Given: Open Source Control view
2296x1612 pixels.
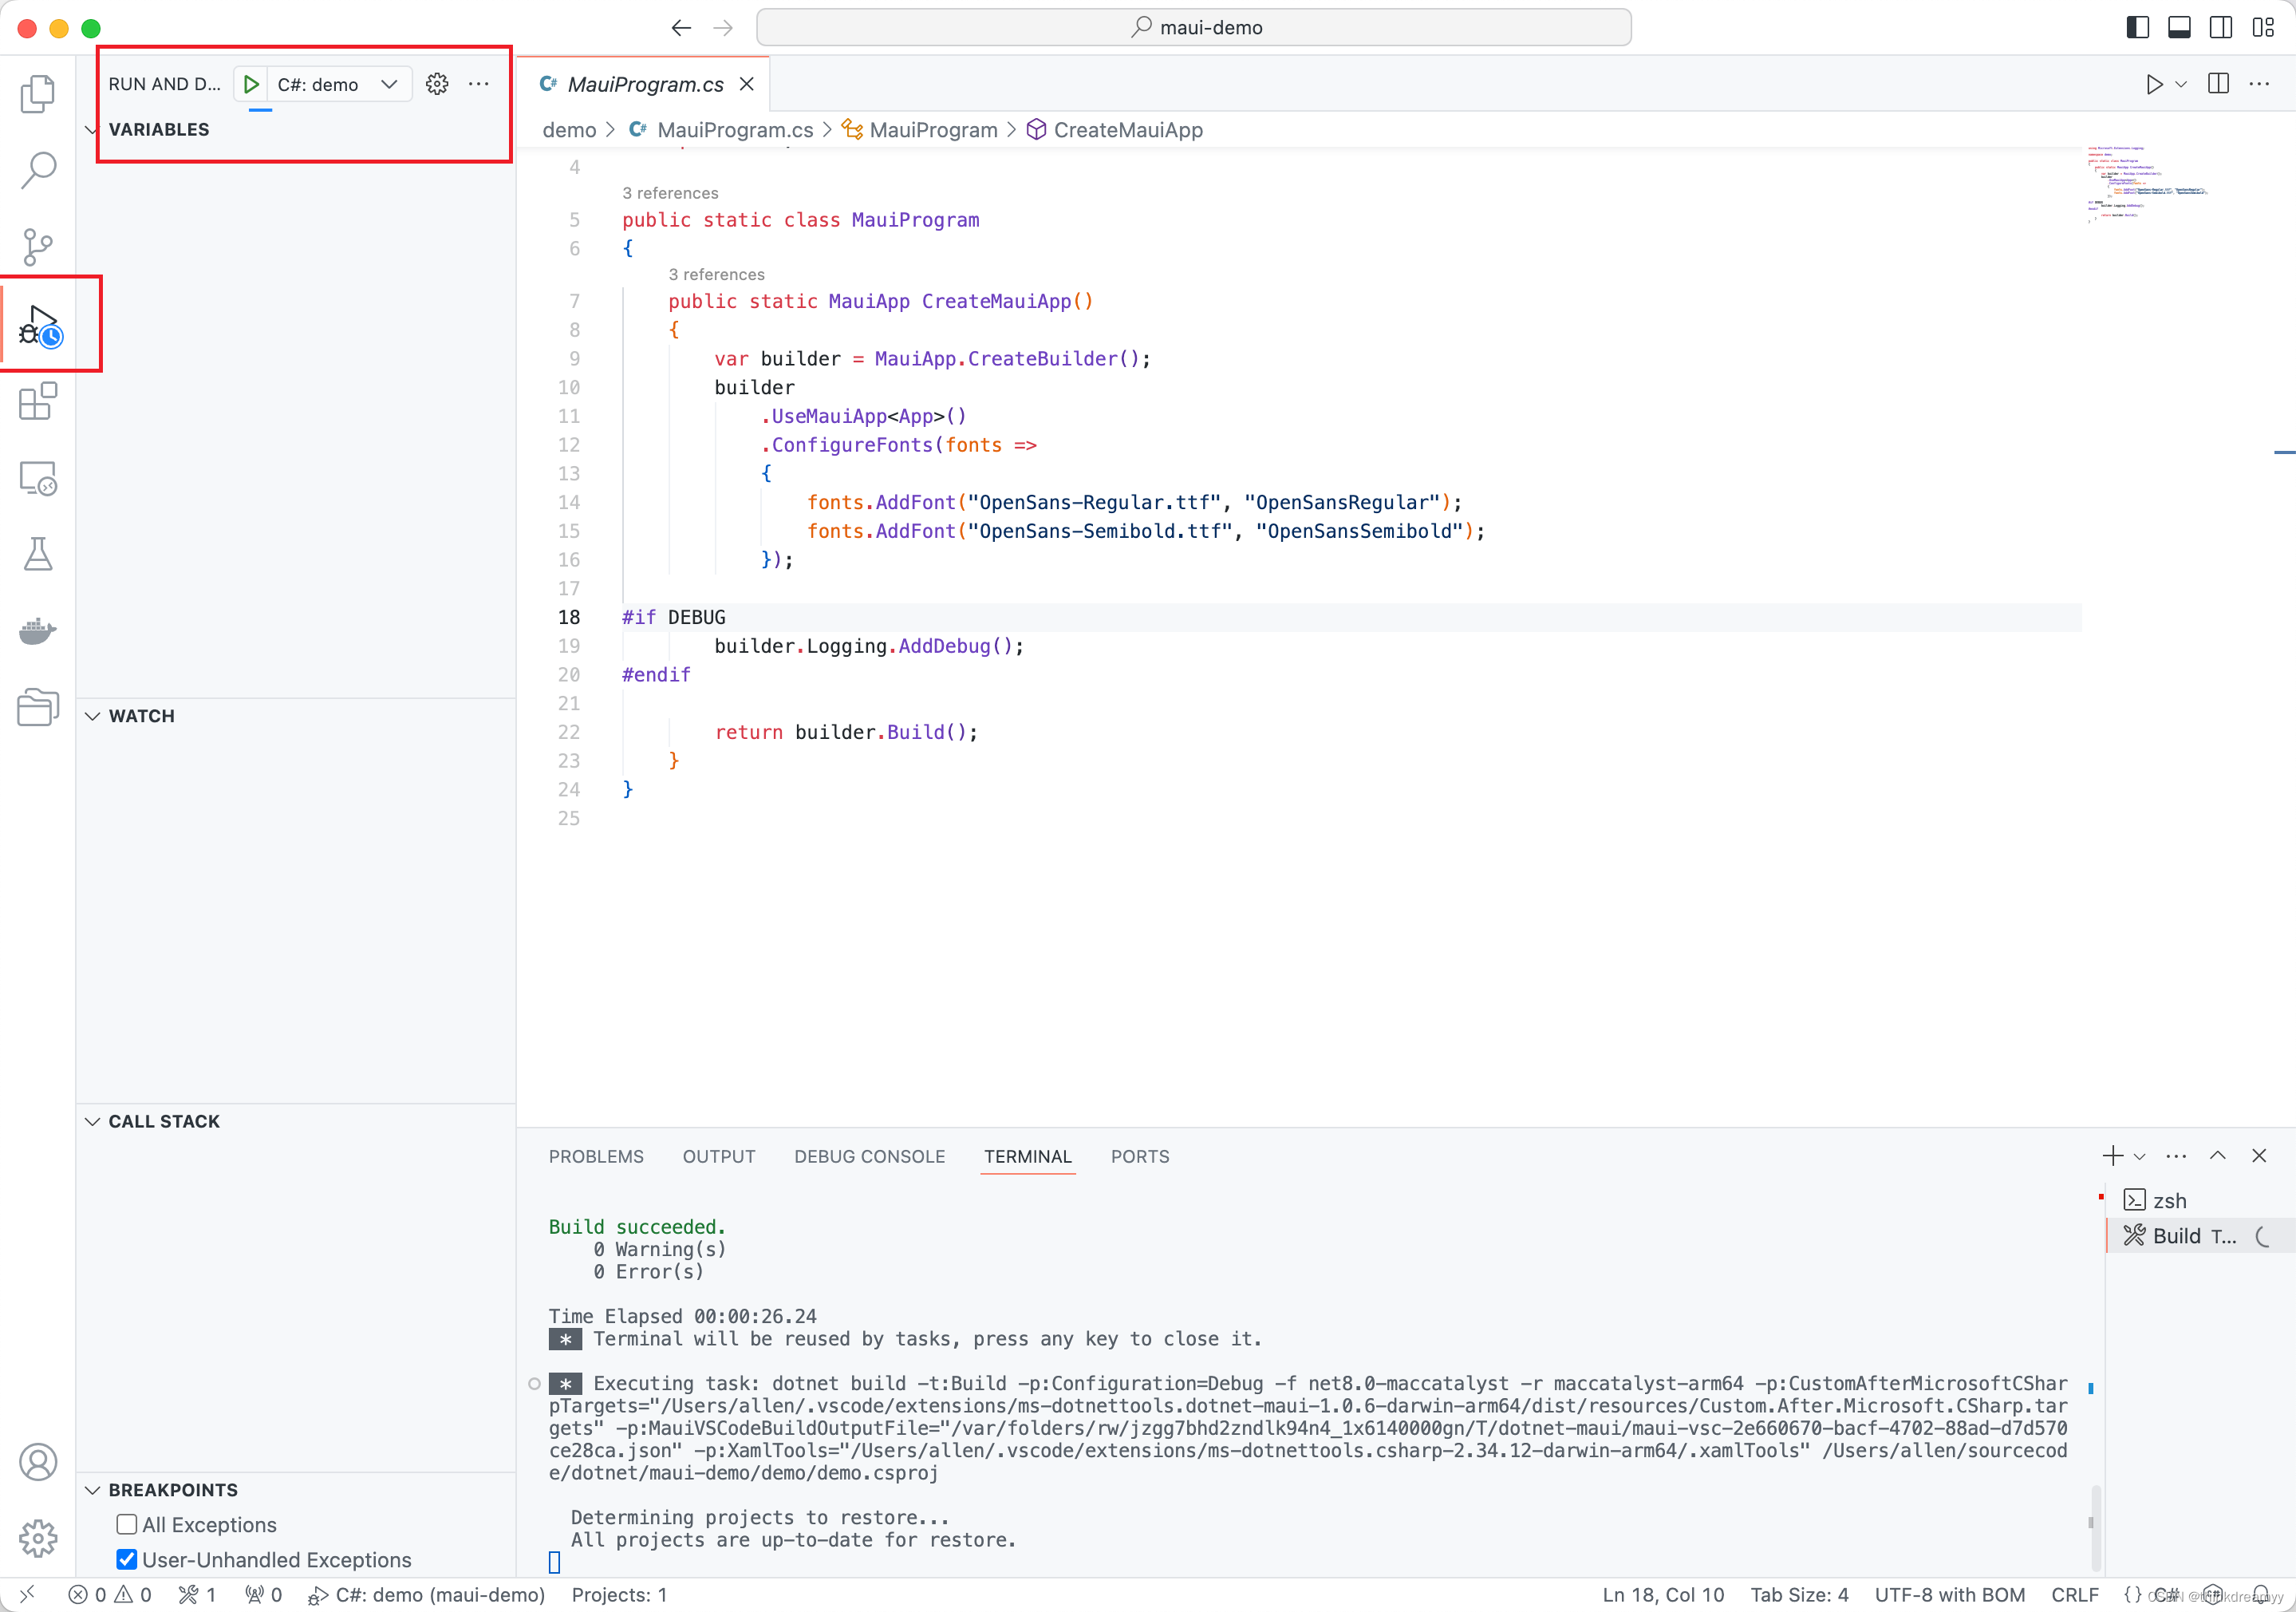Looking at the screenshot, I should (x=37, y=247).
